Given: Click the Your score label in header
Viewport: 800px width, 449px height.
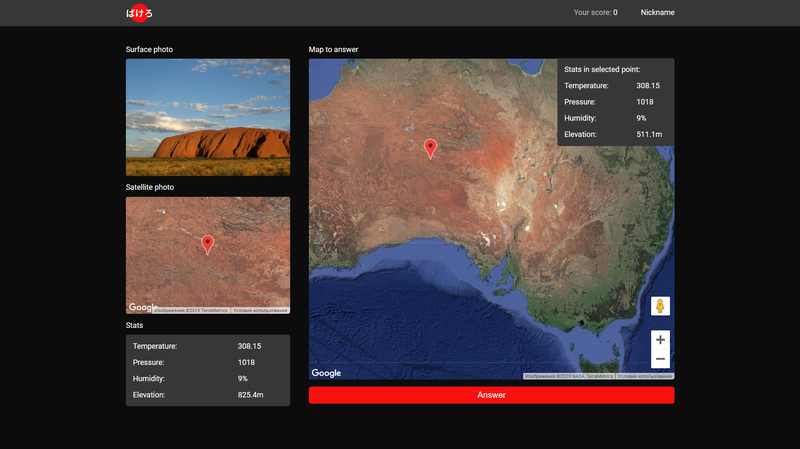Looking at the screenshot, I should coord(595,13).
